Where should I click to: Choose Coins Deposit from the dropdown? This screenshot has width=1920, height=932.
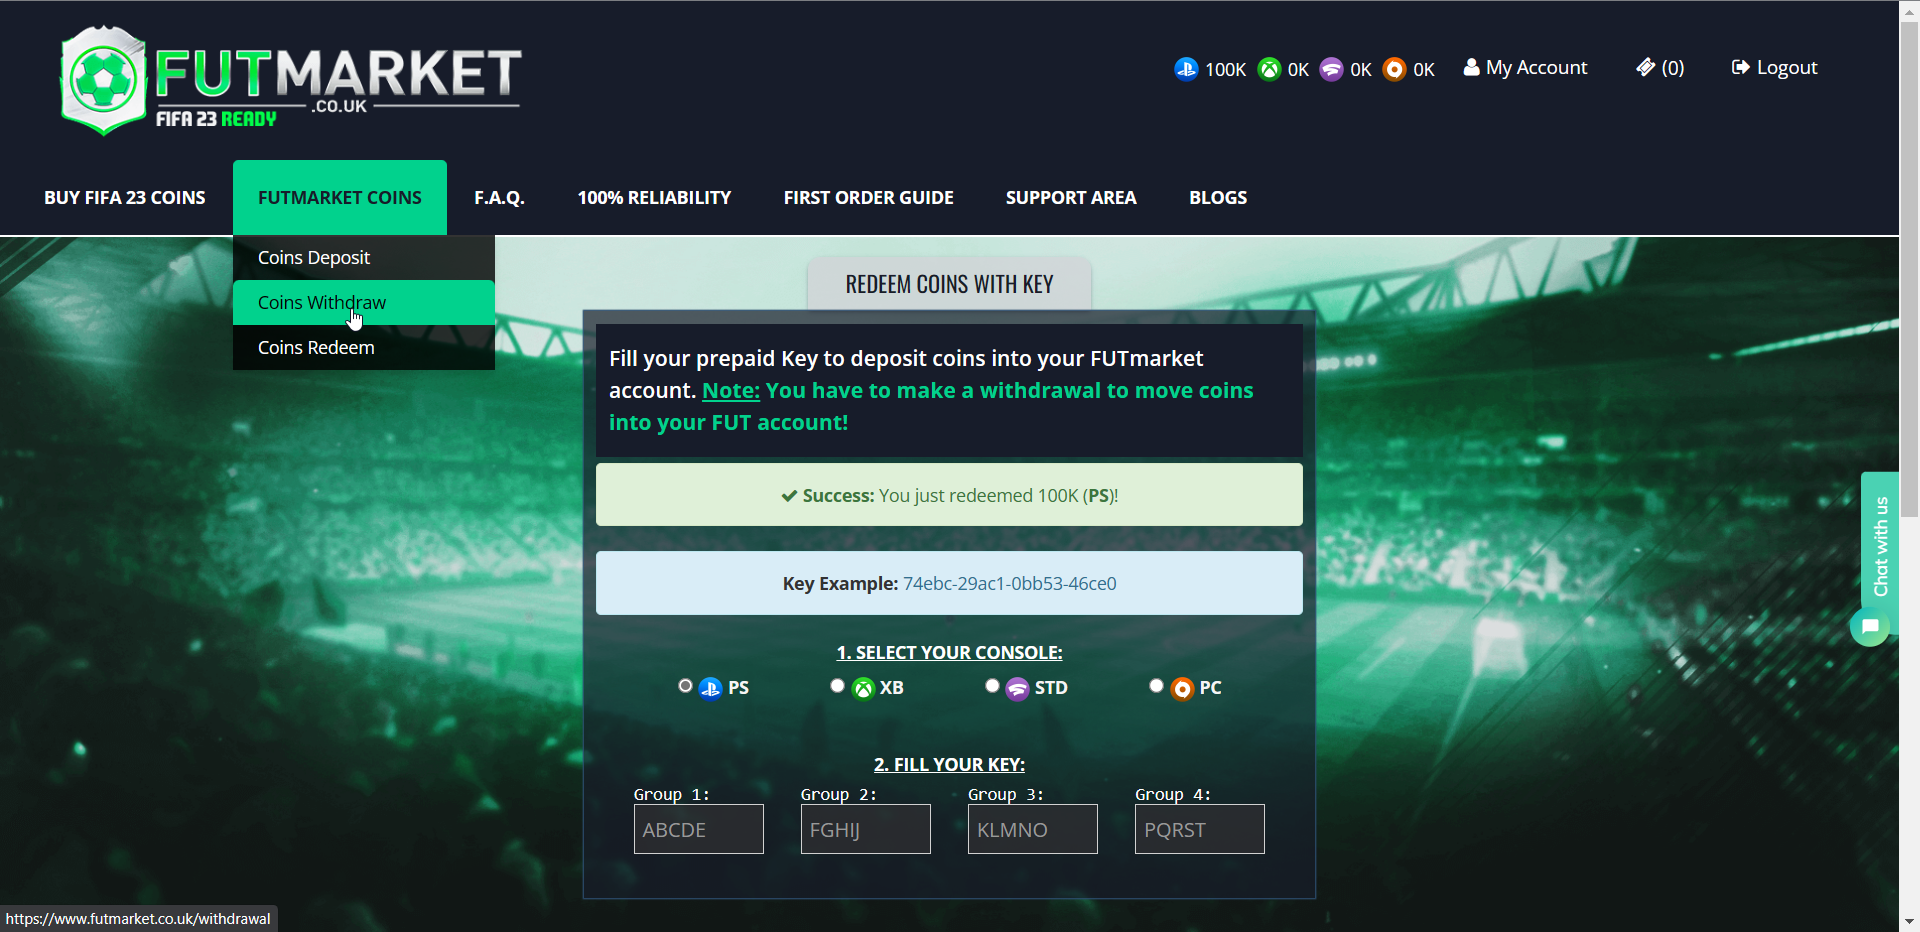[x=364, y=258]
